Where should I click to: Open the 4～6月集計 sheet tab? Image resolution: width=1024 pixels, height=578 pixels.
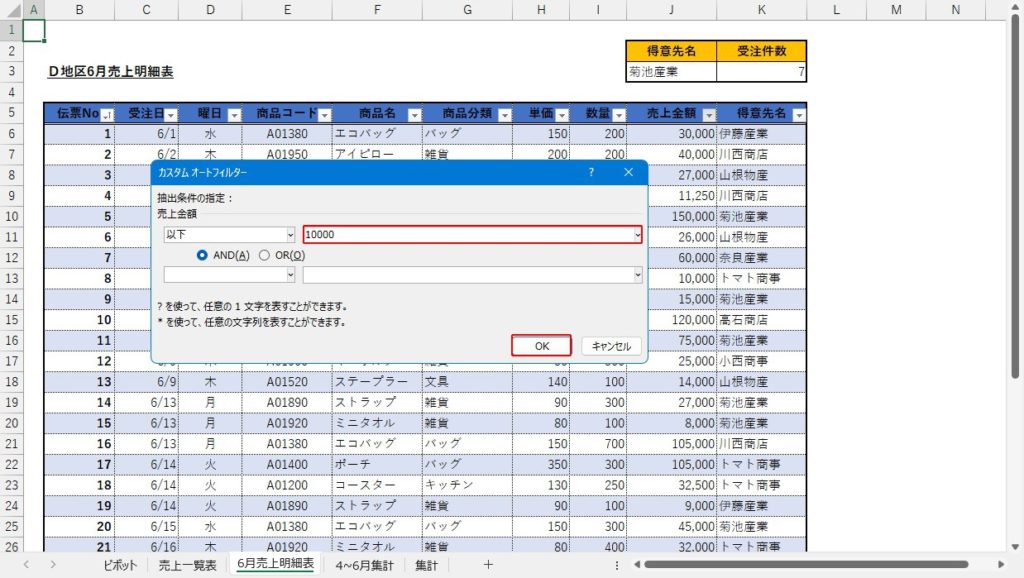coord(366,565)
